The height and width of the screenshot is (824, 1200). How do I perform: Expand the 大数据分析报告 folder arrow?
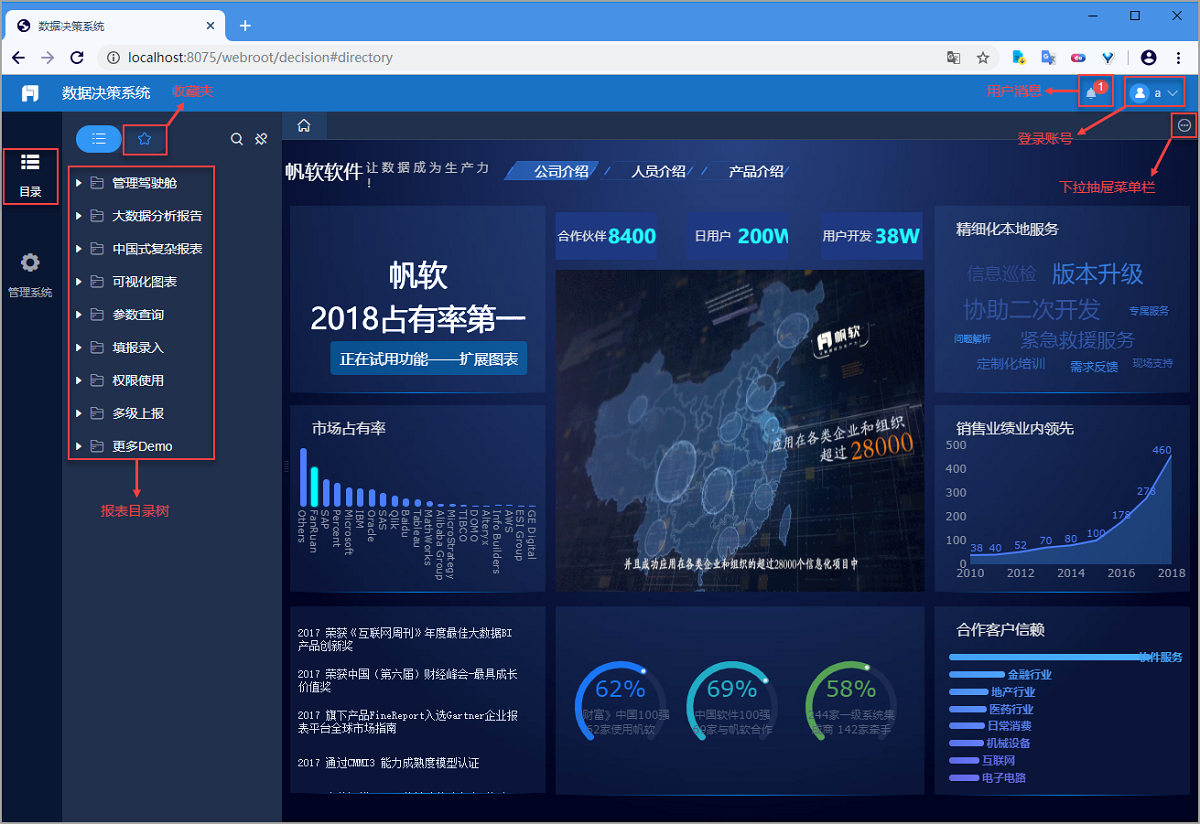(79, 216)
